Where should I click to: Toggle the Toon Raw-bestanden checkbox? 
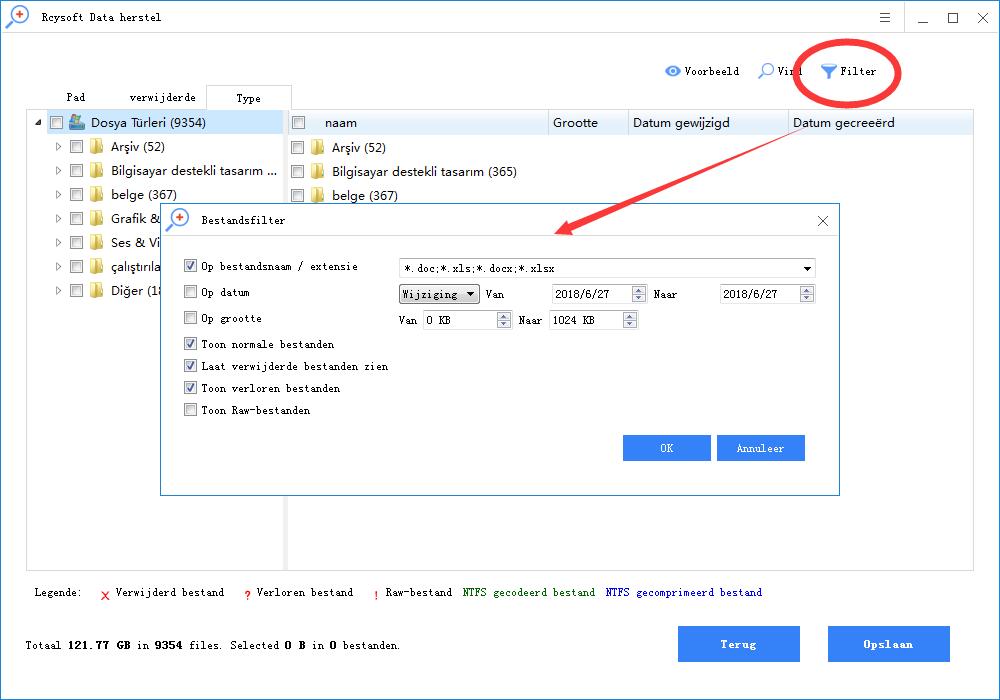[191, 410]
